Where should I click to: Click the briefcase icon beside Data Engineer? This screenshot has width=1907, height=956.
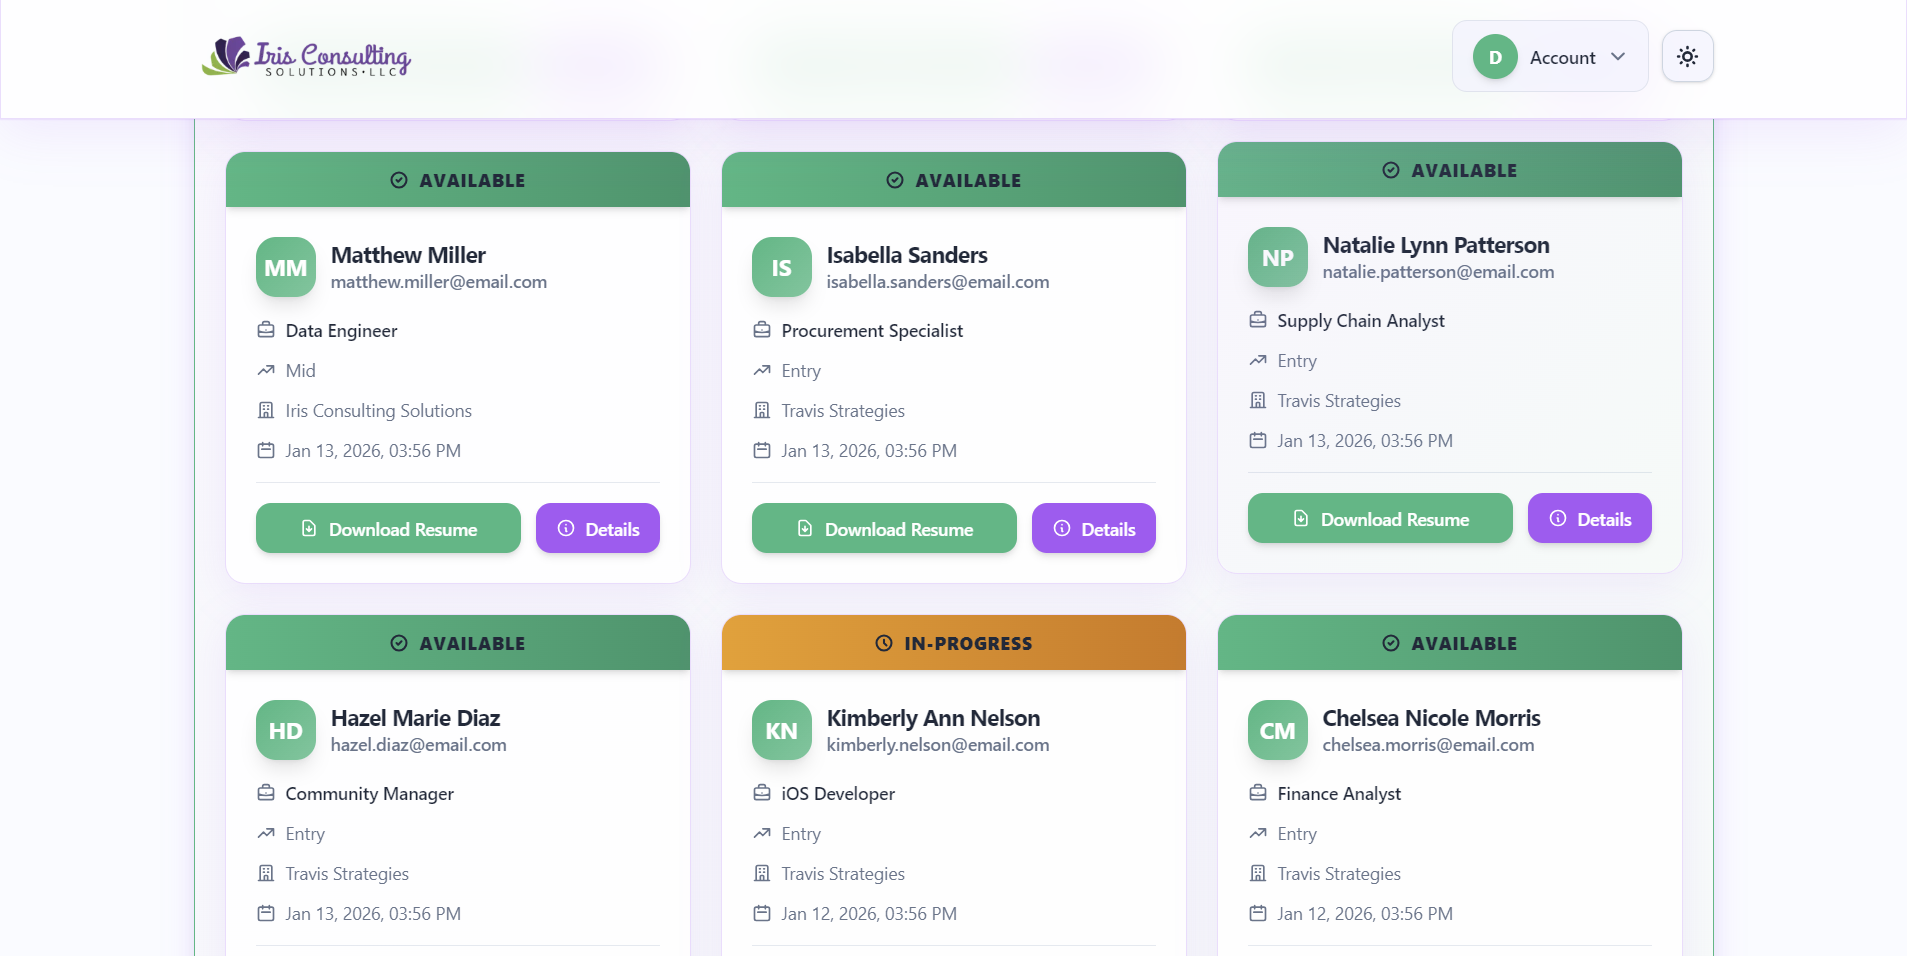(266, 330)
